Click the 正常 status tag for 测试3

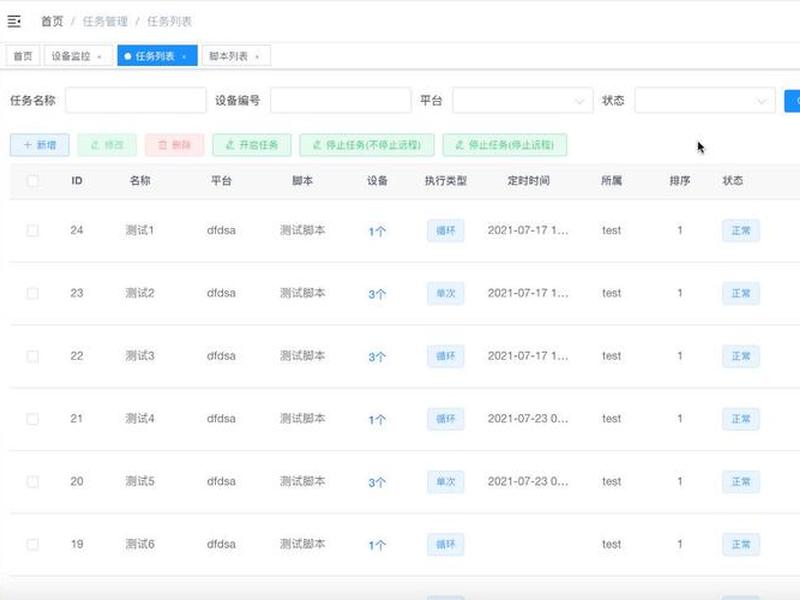click(x=741, y=356)
